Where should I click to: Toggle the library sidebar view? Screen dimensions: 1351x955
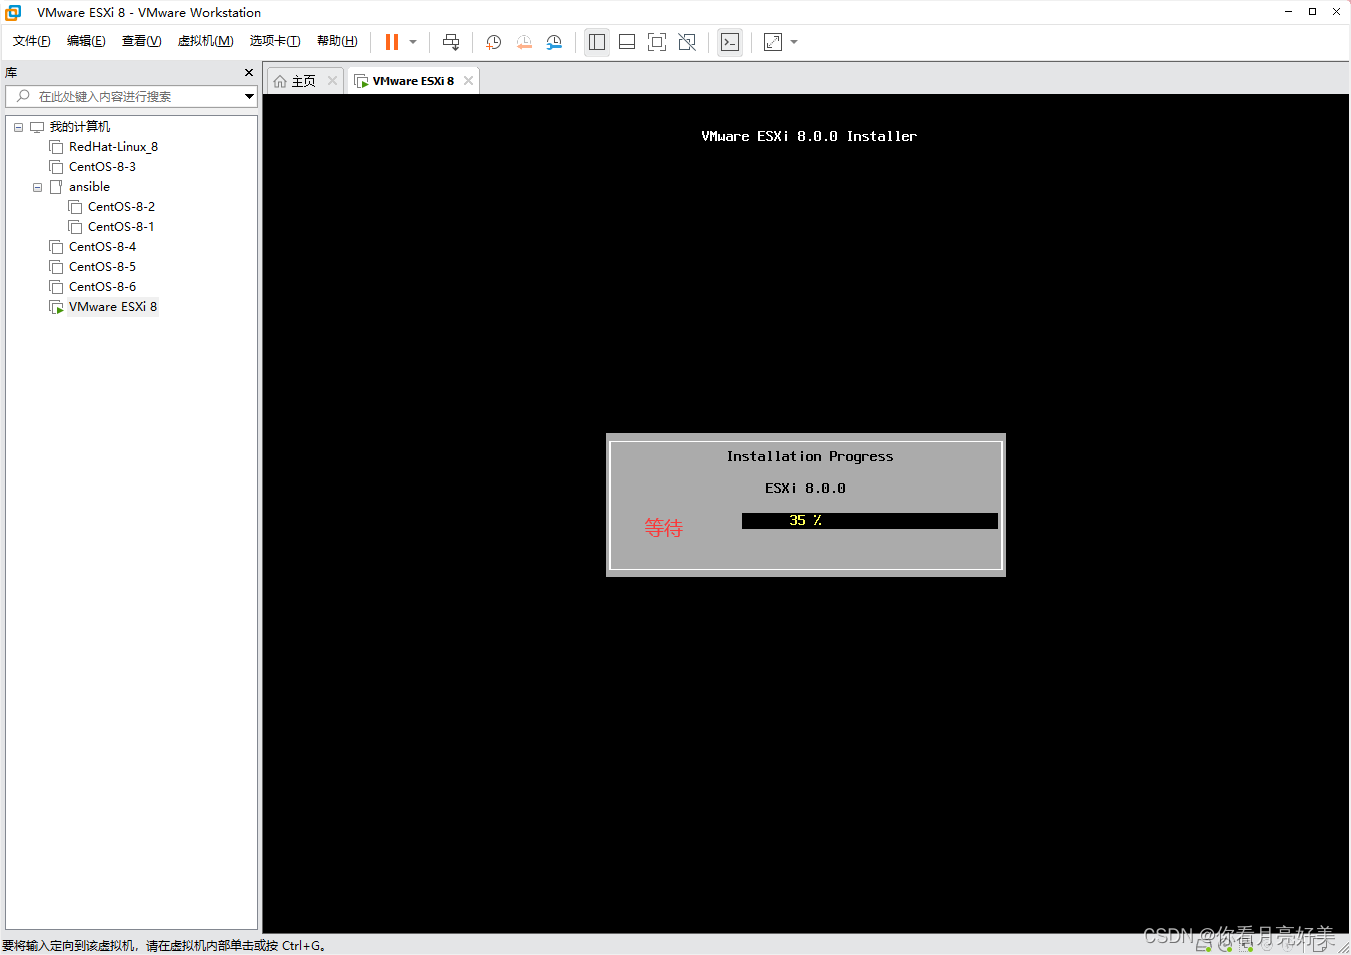point(597,42)
